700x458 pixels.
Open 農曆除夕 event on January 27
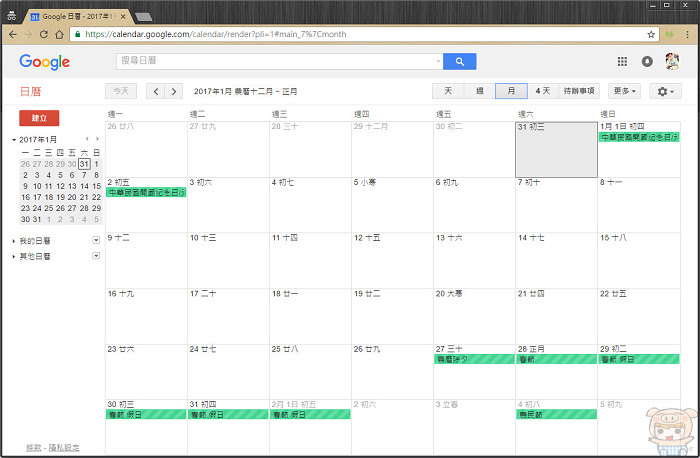(x=474, y=359)
